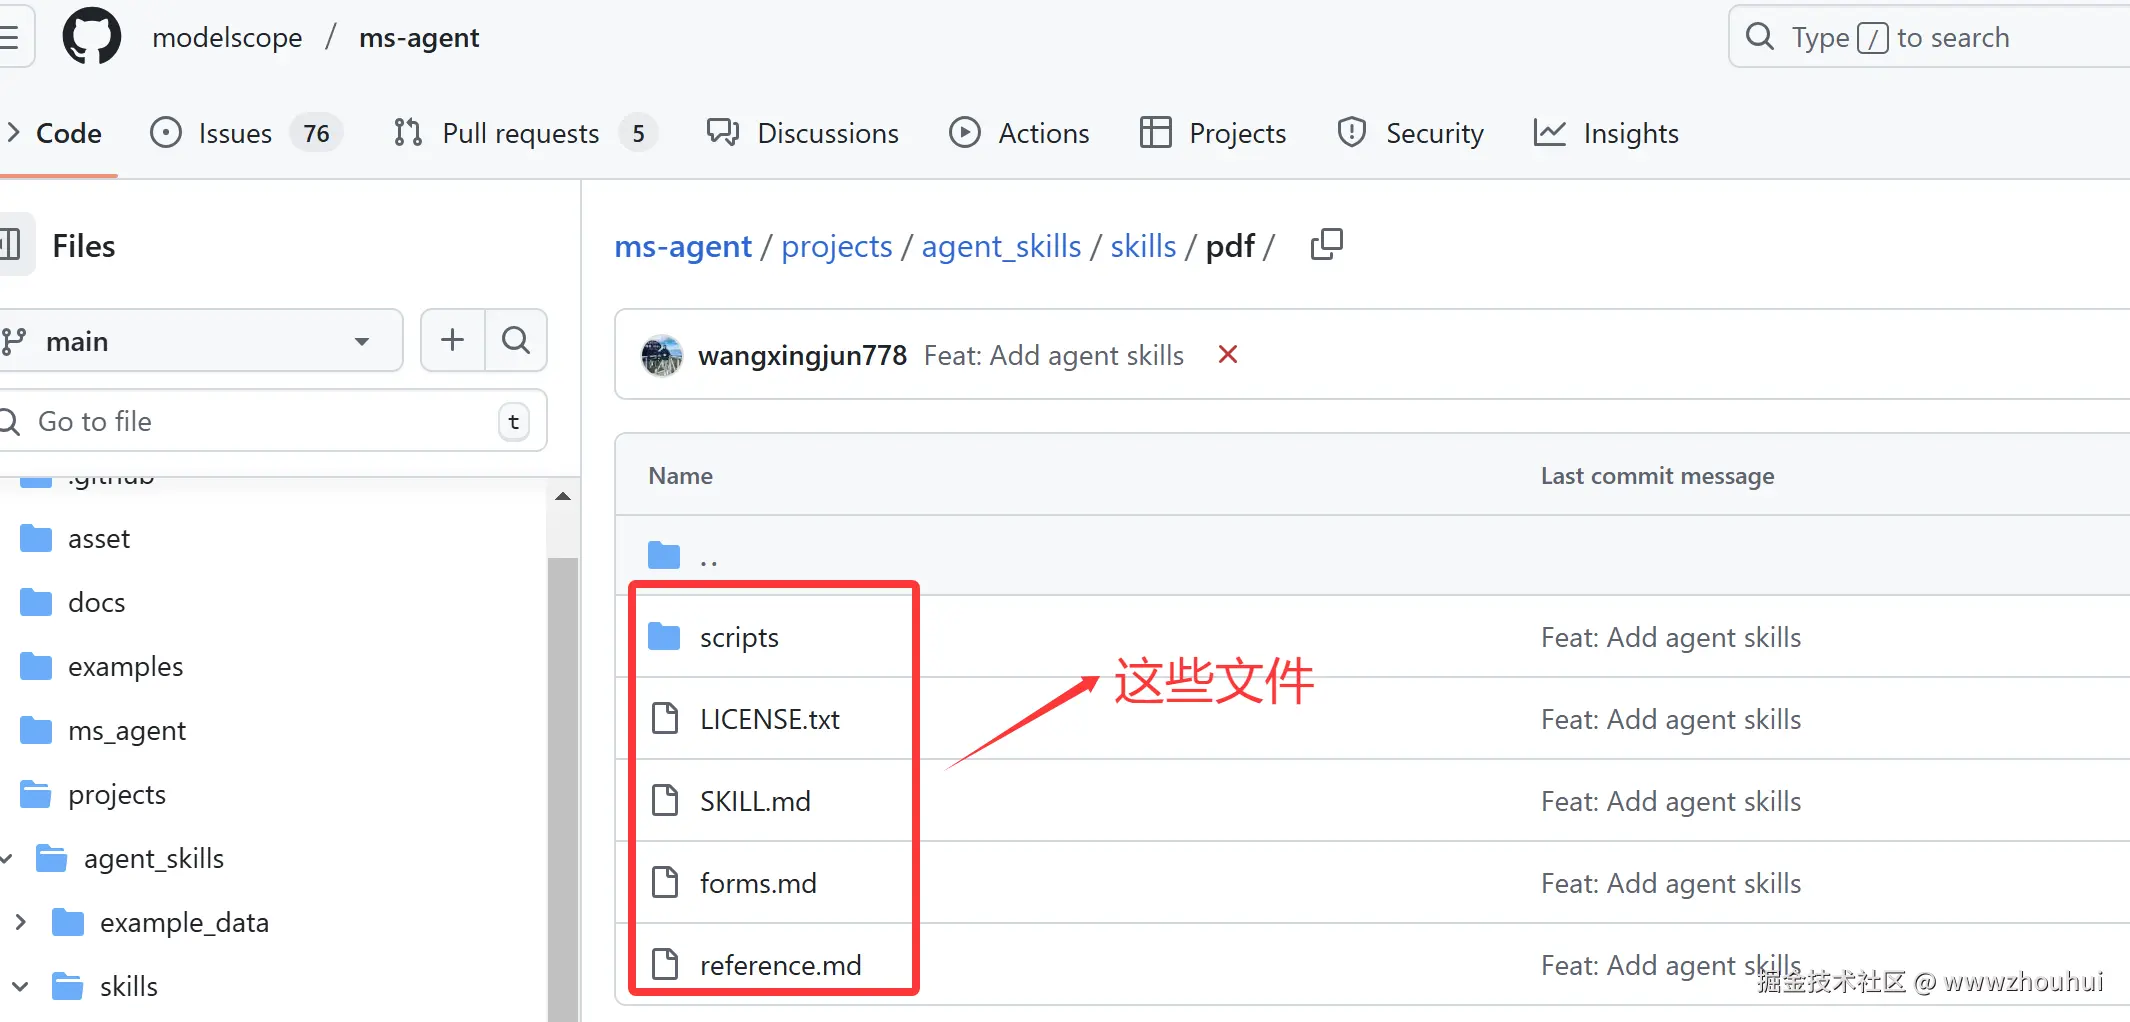
Task: Open commit message in the SKILL.md row
Action: (x=1671, y=801)
